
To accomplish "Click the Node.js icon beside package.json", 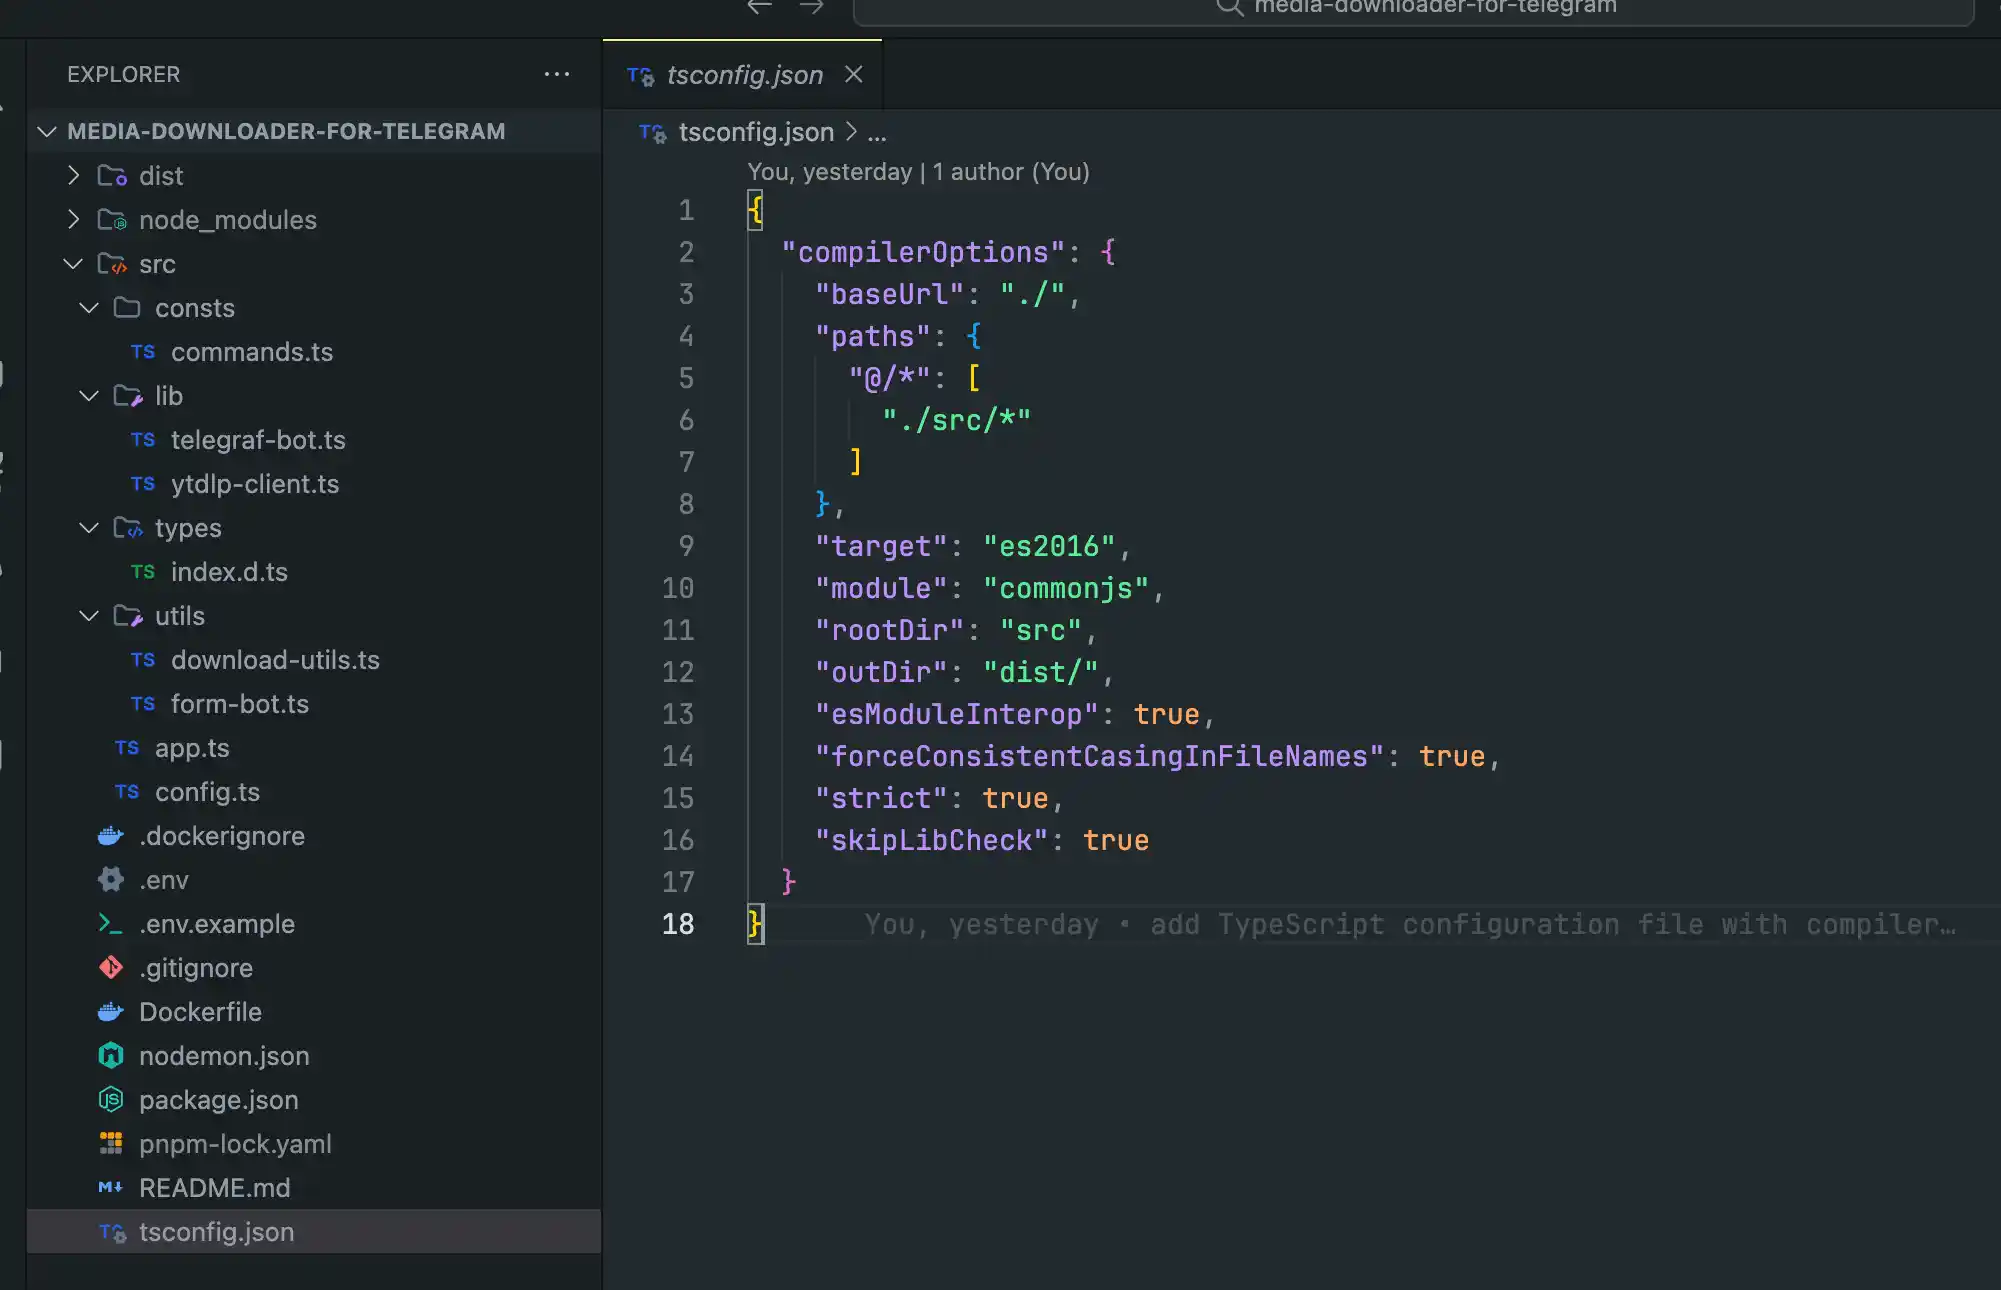I will pos(111,1100).
